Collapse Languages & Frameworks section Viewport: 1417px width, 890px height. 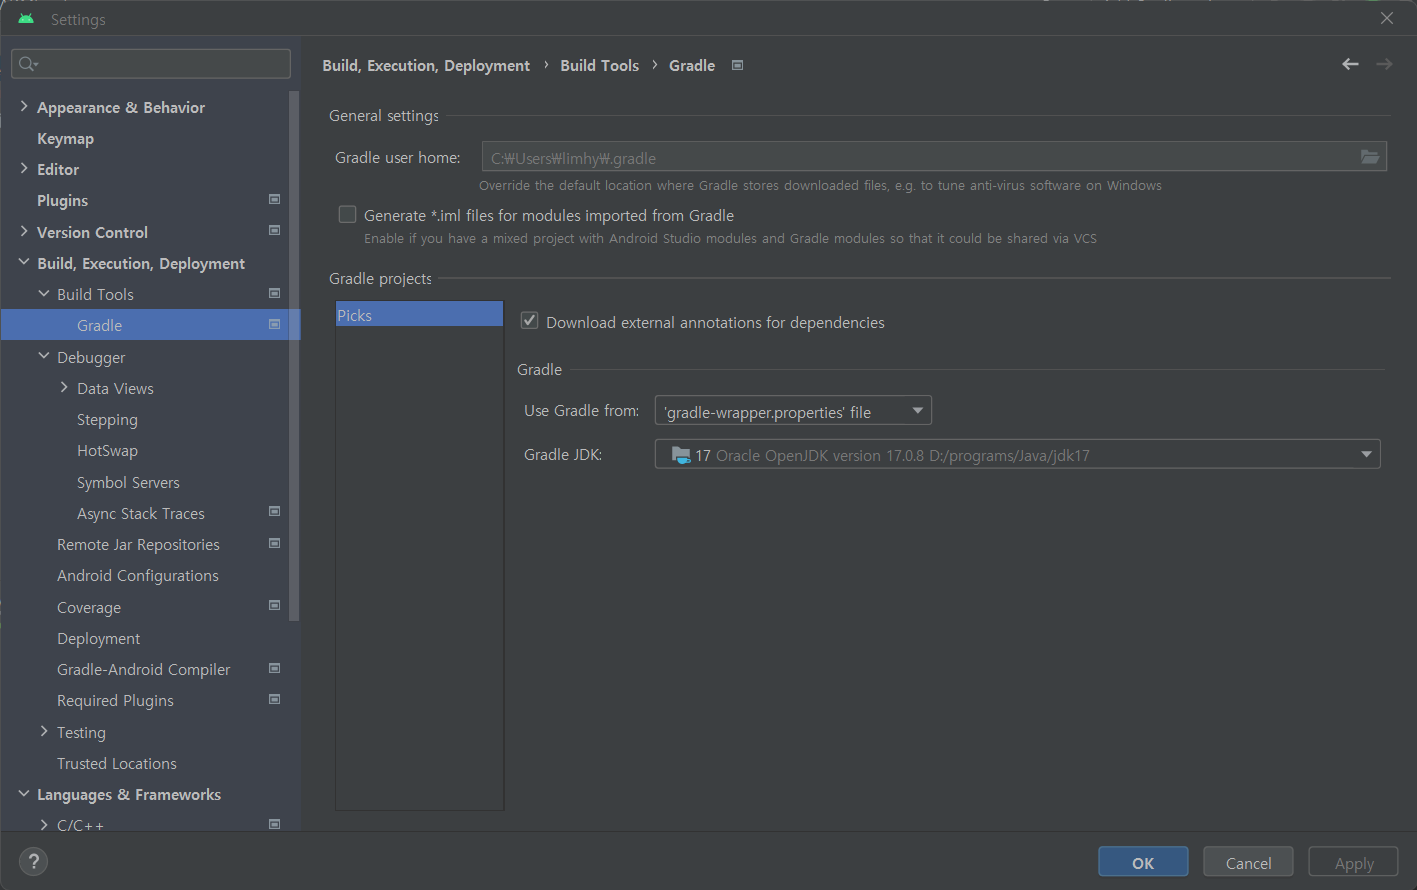[24, 794]
